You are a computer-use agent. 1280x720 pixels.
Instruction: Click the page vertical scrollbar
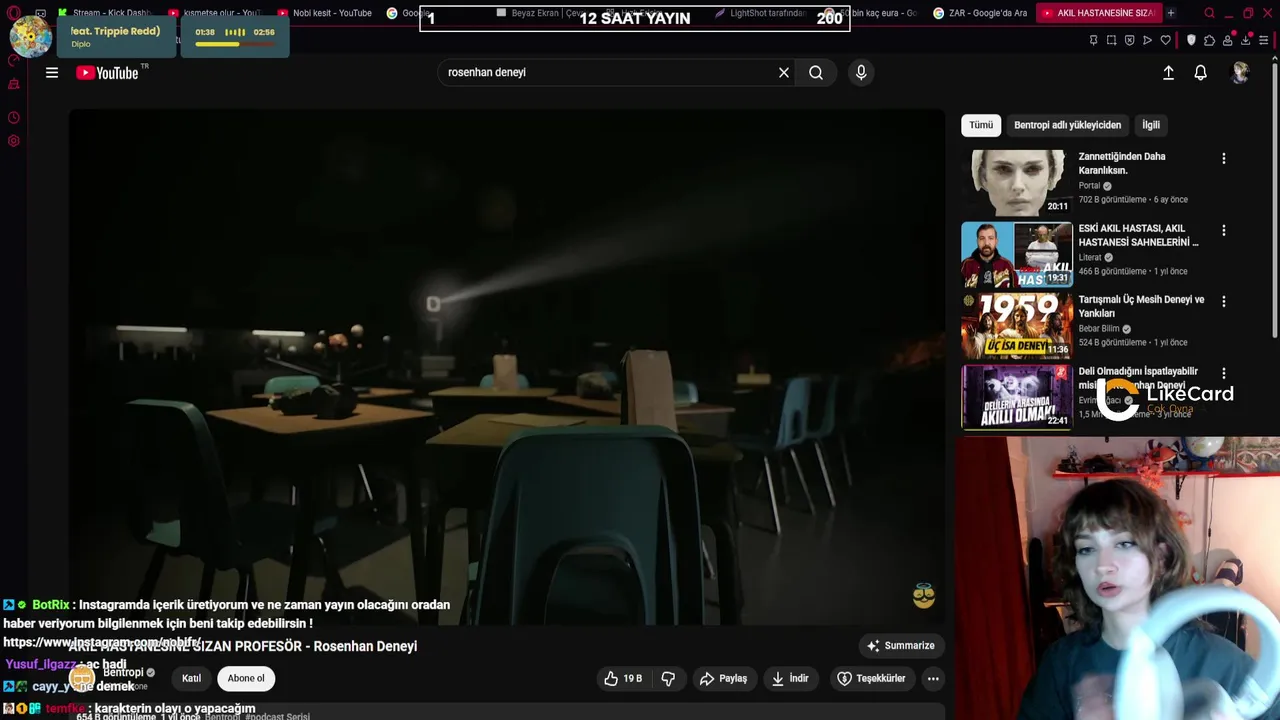click(1275, 200)
